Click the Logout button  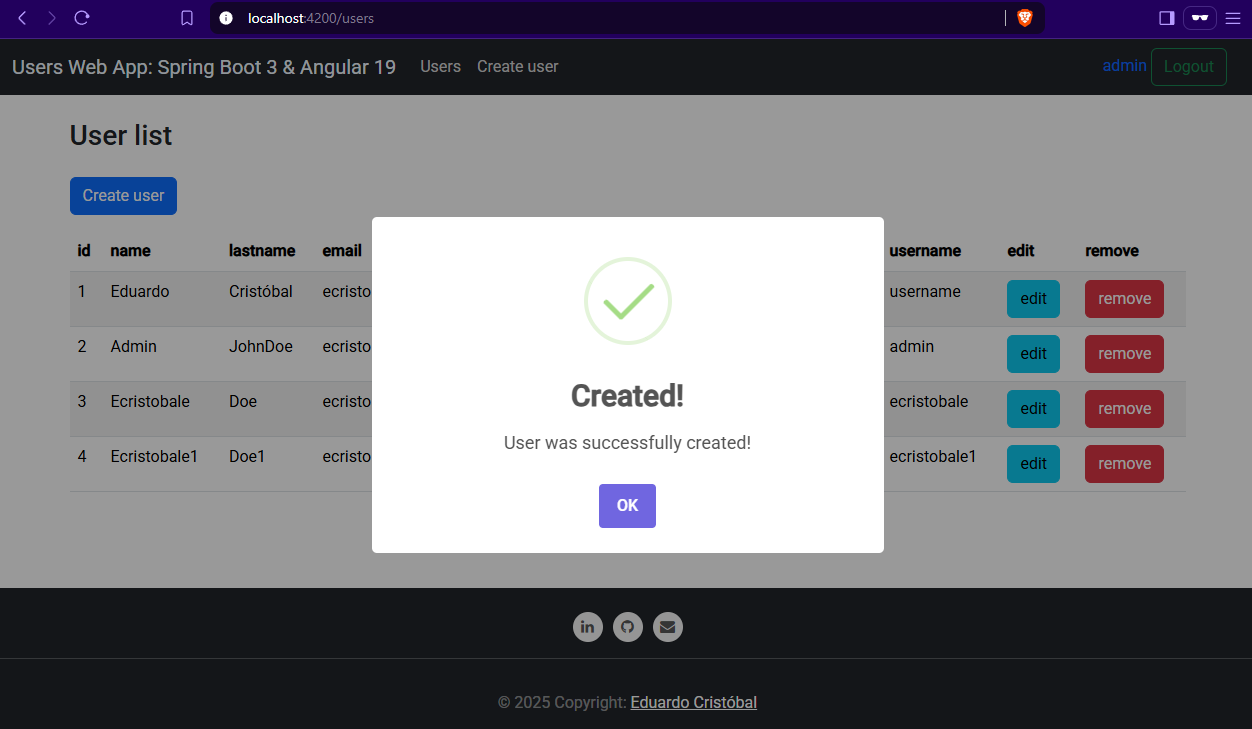[x=1188, y=67]
